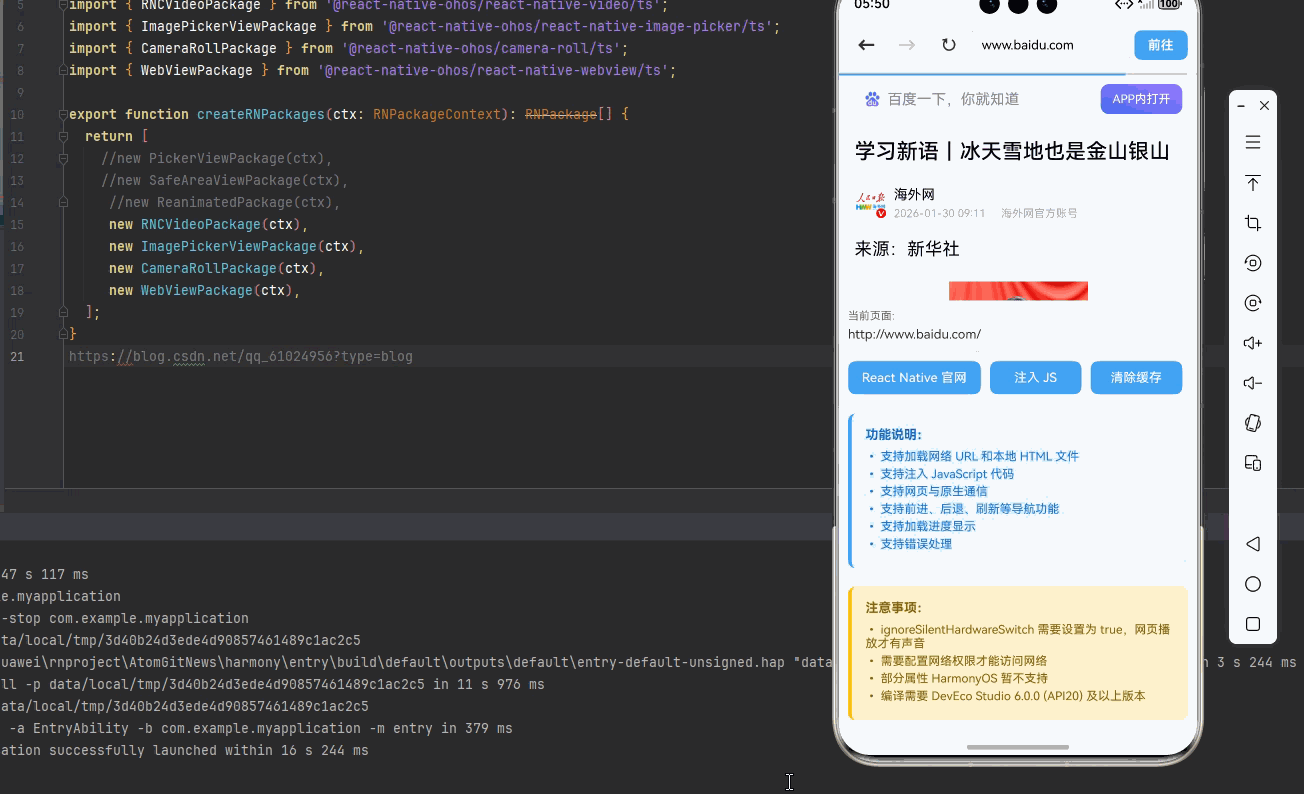Reload the page with the refresh icon
1304x794 pixels.
[x=948, y=45]
